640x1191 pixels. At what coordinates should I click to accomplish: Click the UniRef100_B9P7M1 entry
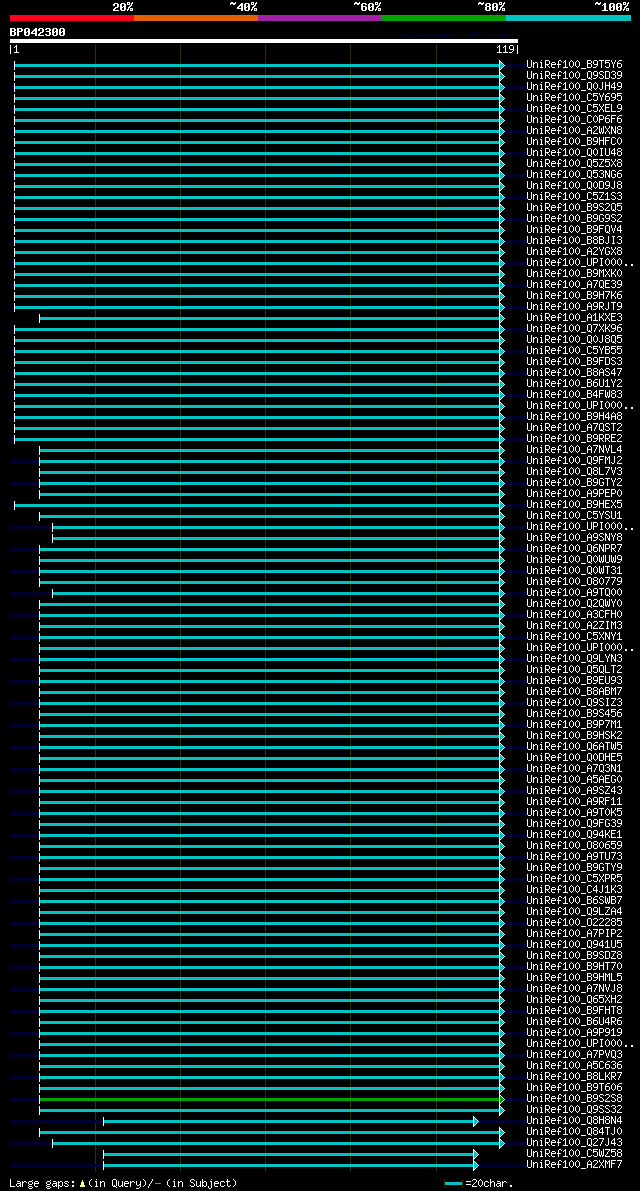[574, 725]
